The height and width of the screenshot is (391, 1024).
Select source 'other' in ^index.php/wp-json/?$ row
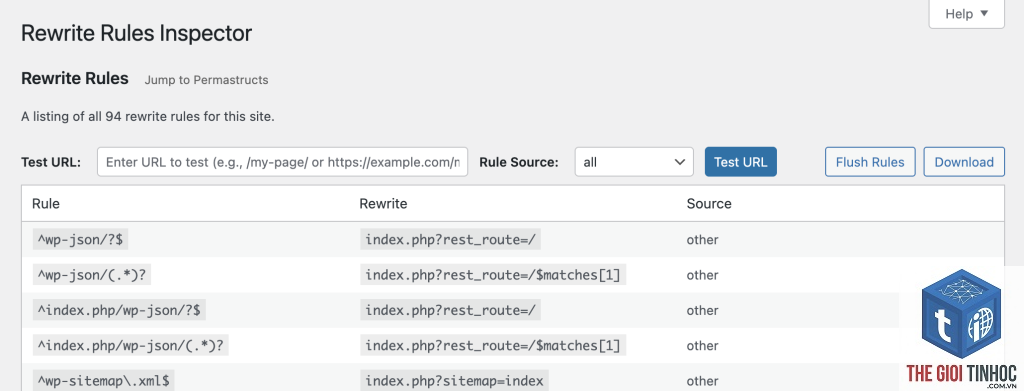(702, 310)
